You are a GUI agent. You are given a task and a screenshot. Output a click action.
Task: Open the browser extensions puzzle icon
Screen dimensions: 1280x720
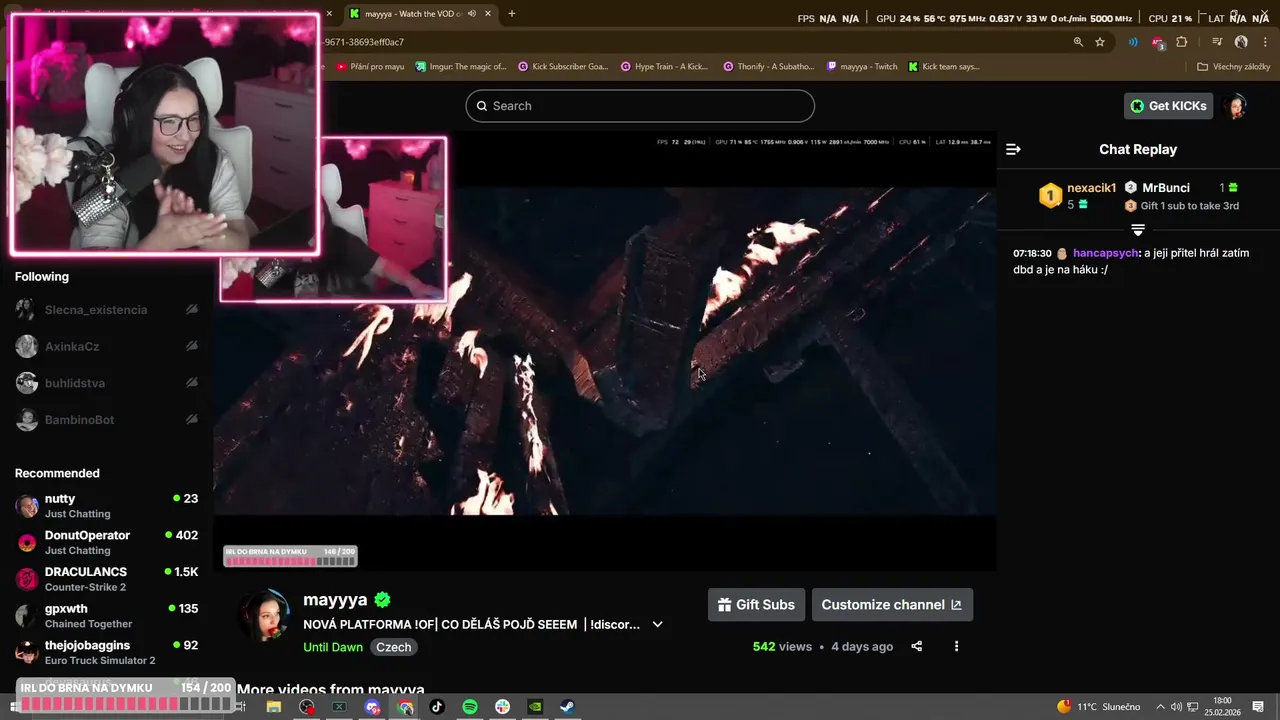pos(1182,42)
